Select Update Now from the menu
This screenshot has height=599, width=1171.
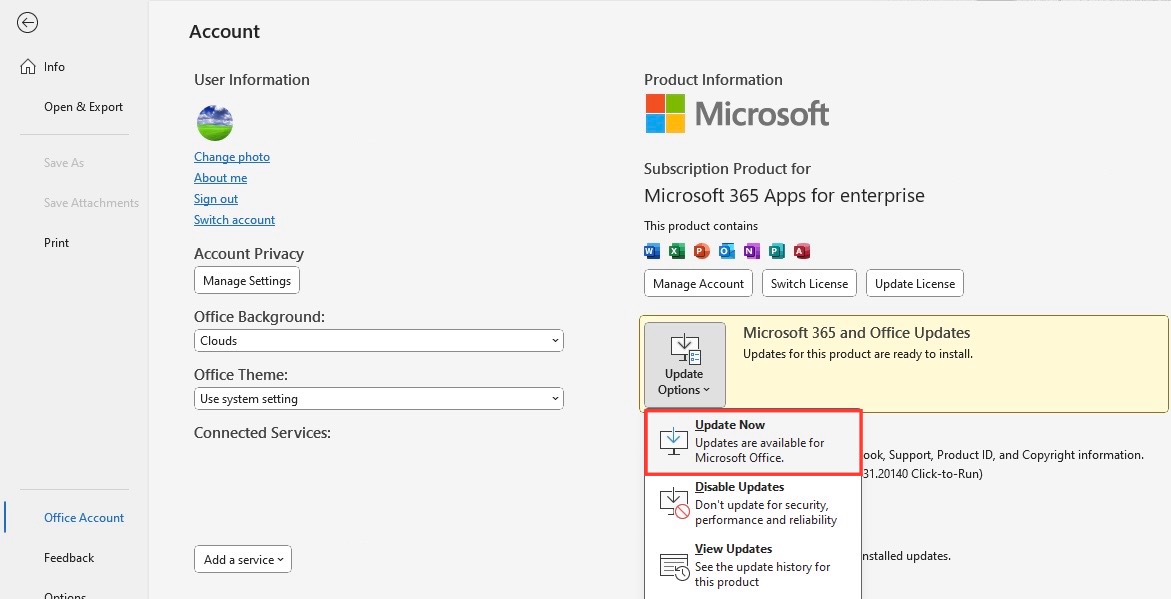pos(753,441)
